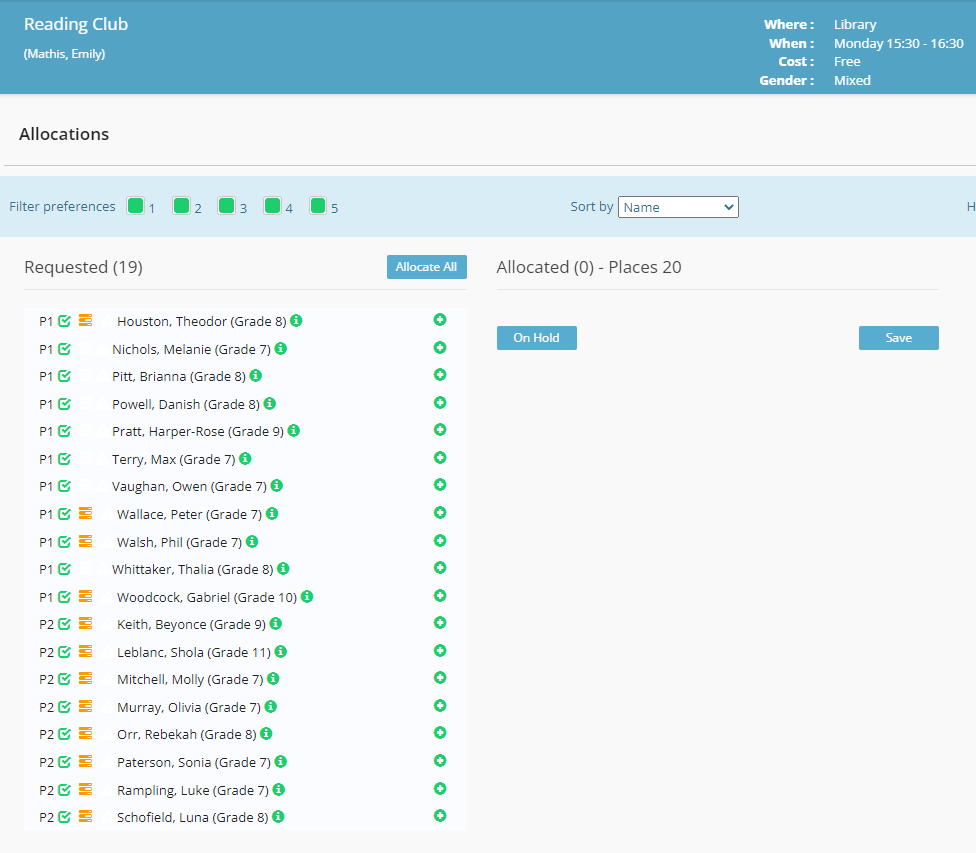Click green check icon beside Pitt, Brianna
976x853 pixels.
65,377
